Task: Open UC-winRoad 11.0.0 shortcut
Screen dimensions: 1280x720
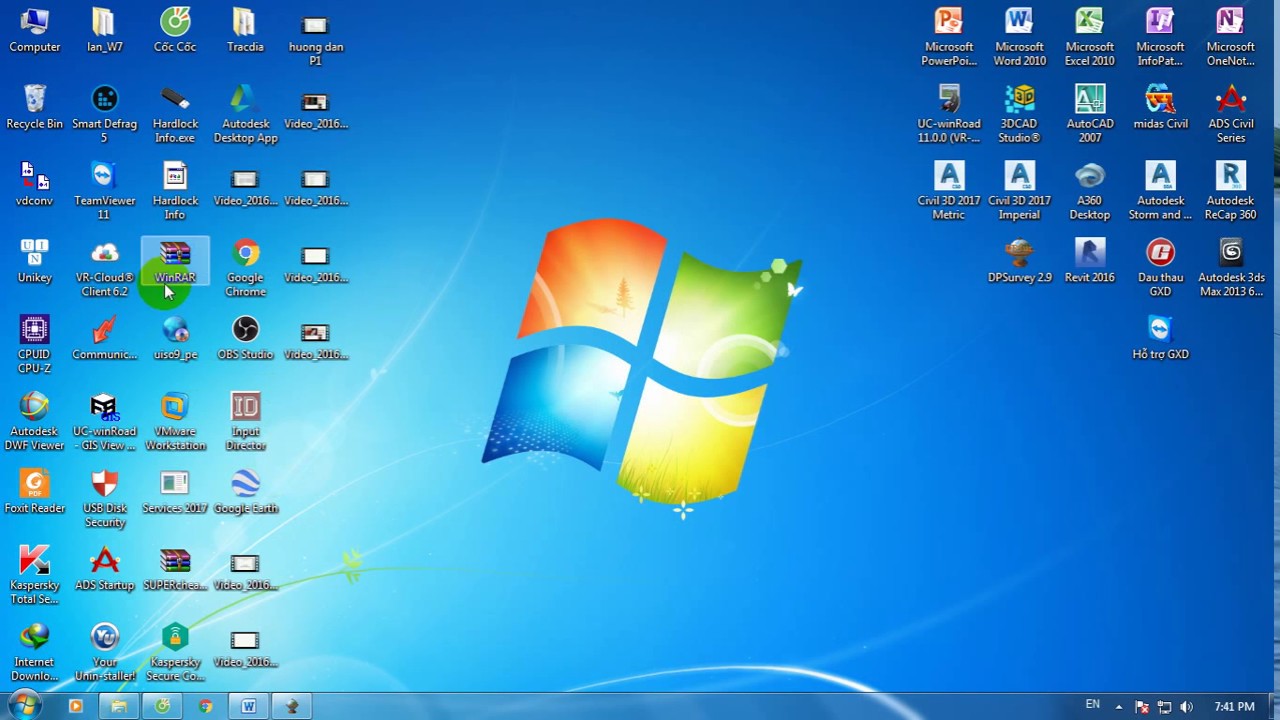Action: pos(949,114)
